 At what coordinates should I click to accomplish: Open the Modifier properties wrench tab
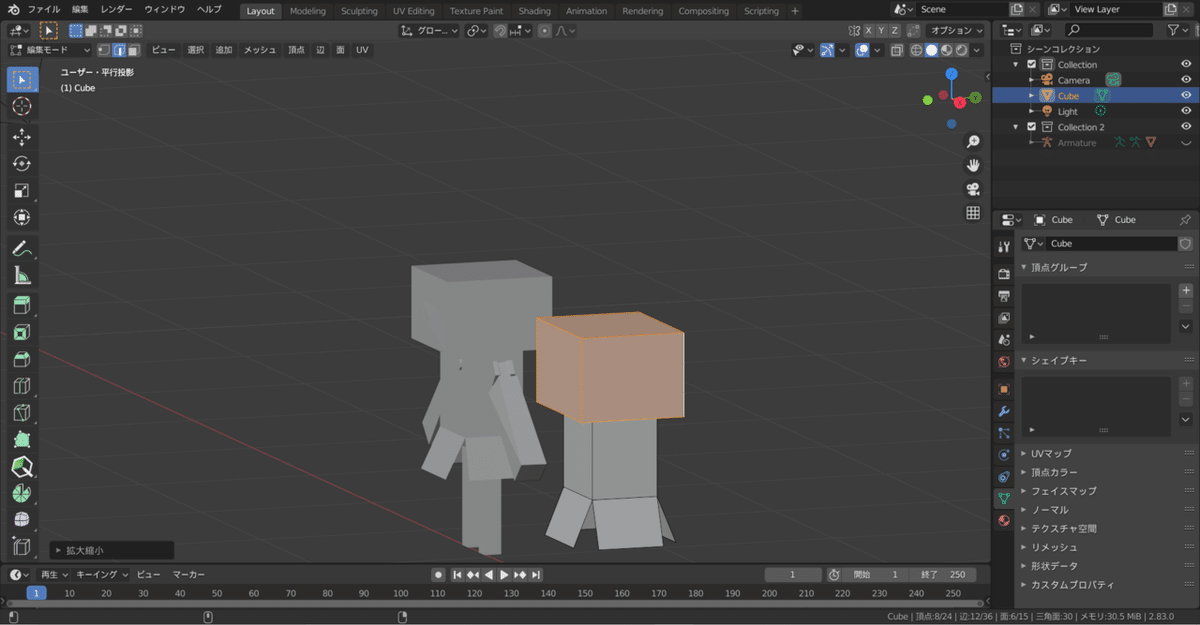(1004, 411)
